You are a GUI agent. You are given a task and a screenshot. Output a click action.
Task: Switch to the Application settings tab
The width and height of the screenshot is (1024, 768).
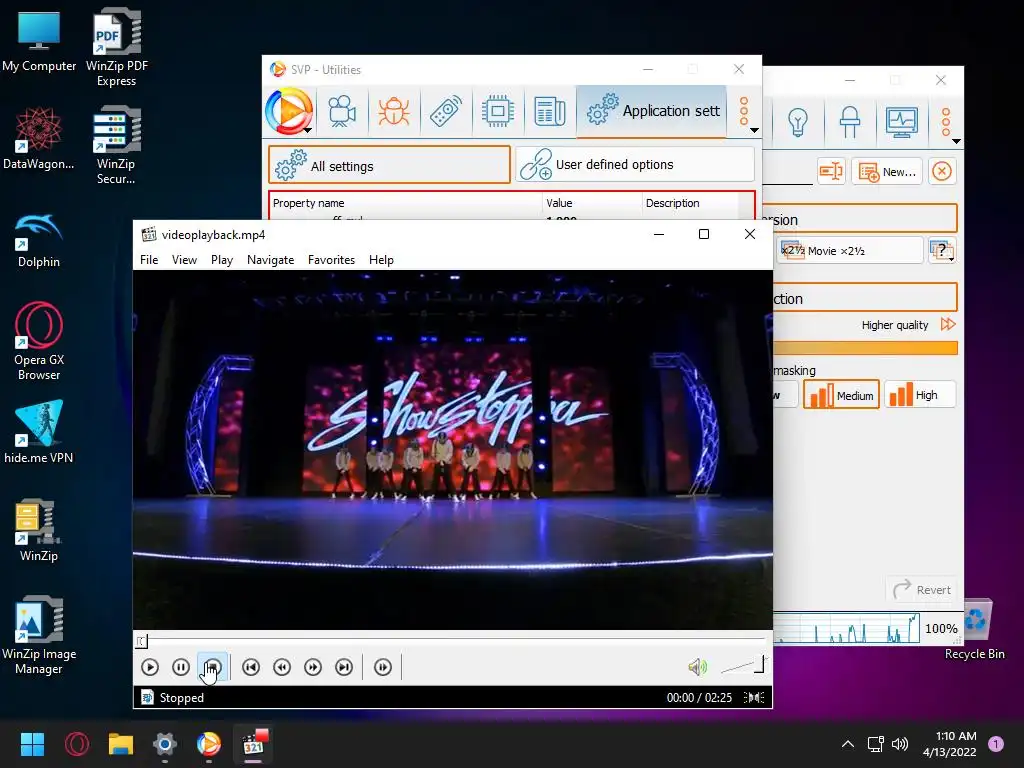(652, 111)
